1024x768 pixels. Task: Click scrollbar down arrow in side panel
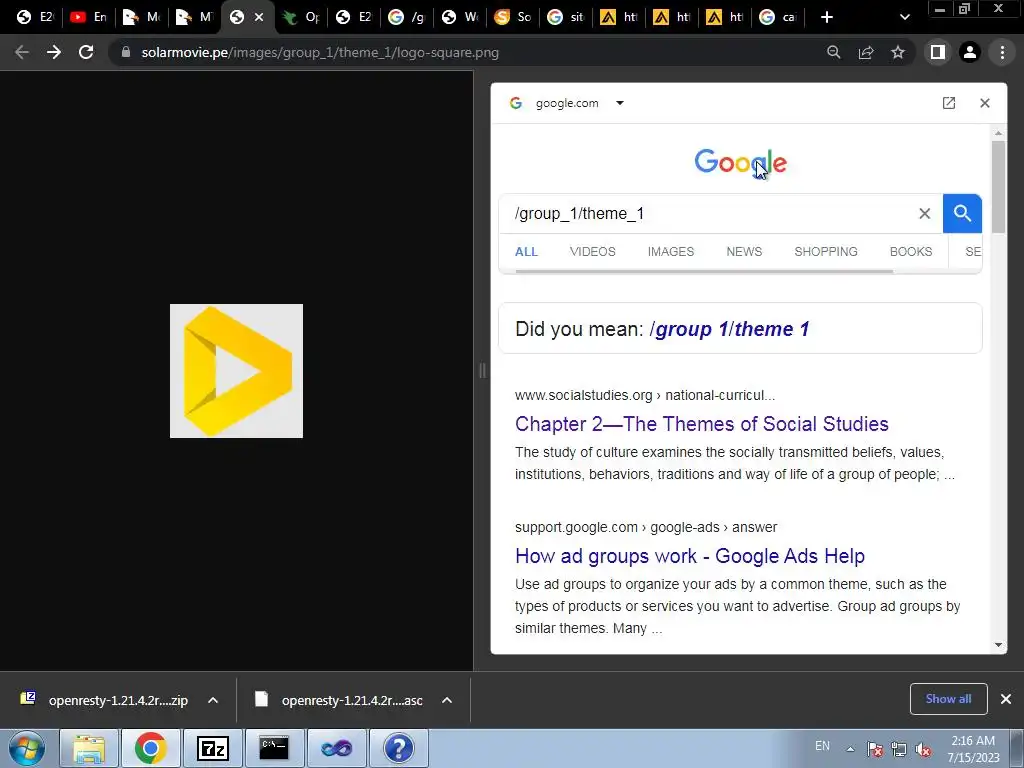998,645
